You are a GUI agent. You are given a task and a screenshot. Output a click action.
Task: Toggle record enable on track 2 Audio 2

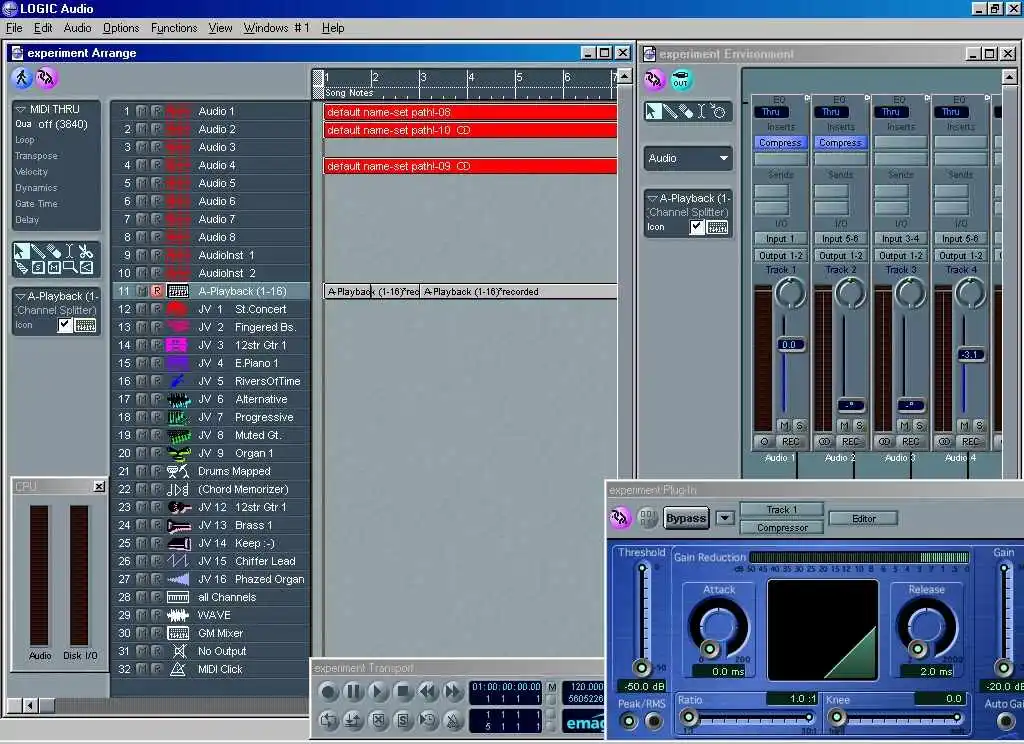click(x=156, y=129)
